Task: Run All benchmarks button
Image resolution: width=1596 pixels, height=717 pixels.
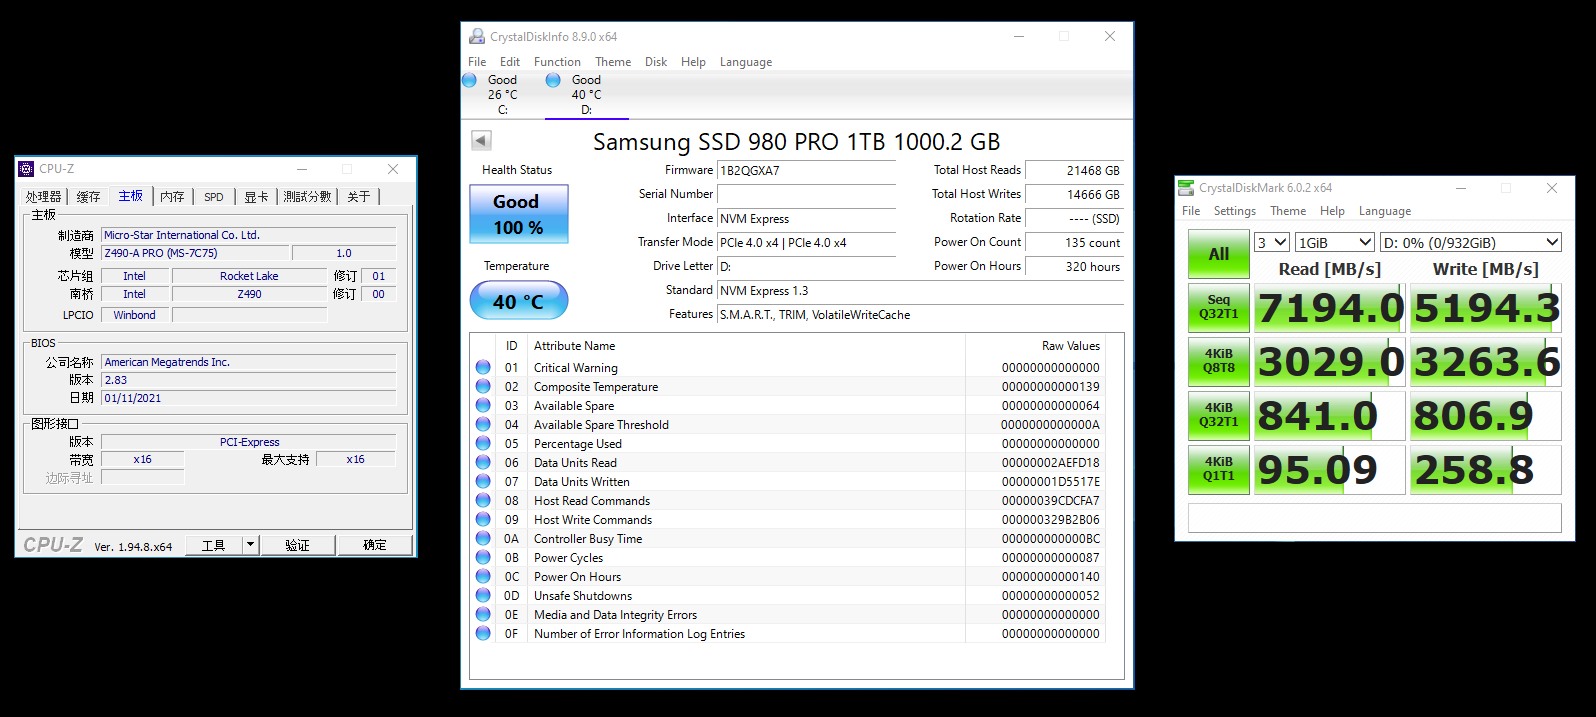Action: pyautogui.click(x=1218, y=254)
